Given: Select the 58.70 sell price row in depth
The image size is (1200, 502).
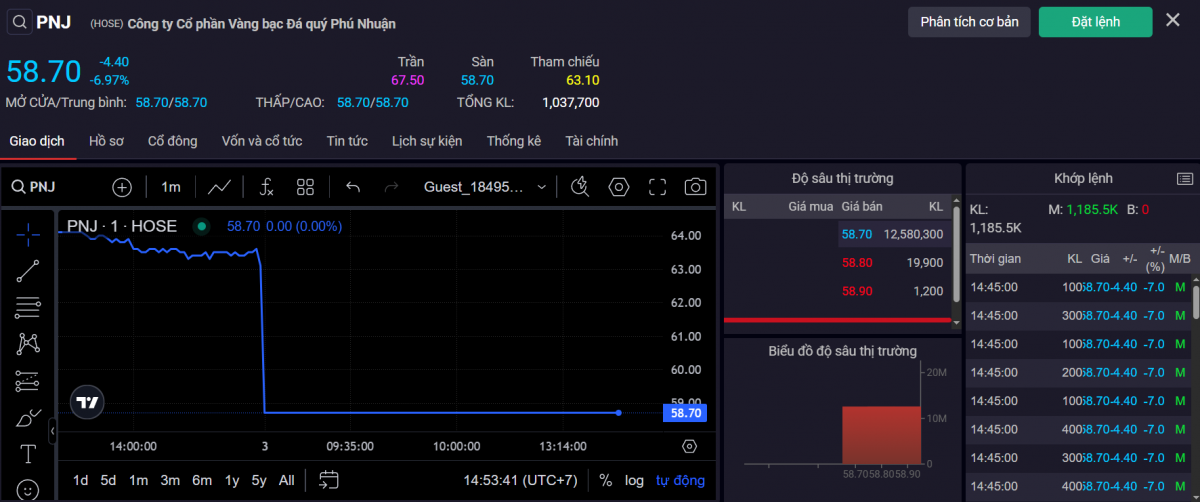Looking at the screenshot, I should click(x=836, y=234).
